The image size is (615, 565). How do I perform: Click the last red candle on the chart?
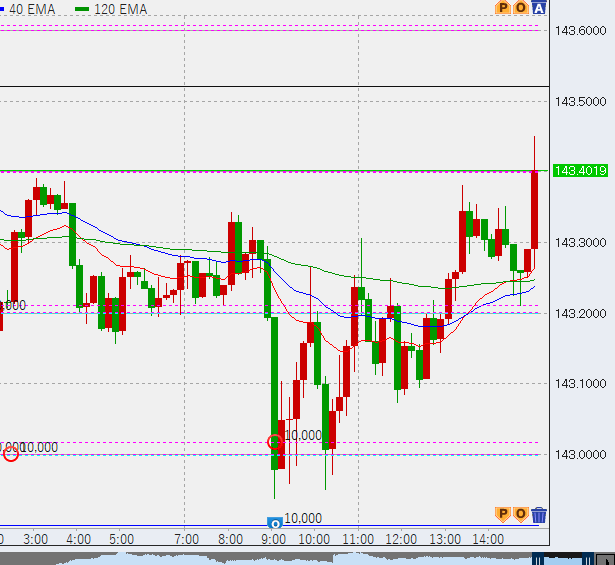(x=535, y=210)
